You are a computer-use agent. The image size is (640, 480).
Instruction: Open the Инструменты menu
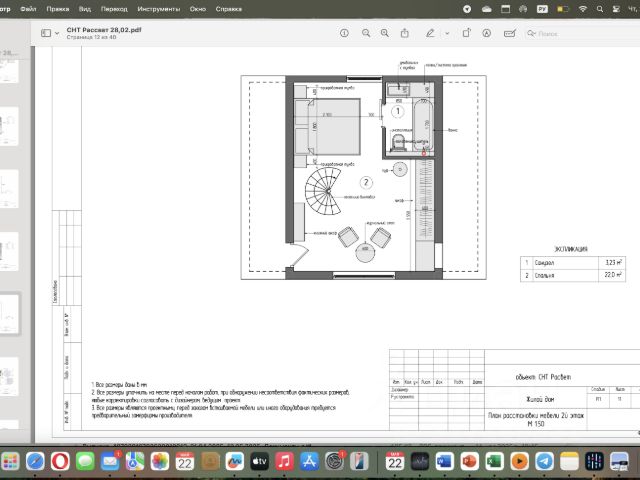pos(158,9)
